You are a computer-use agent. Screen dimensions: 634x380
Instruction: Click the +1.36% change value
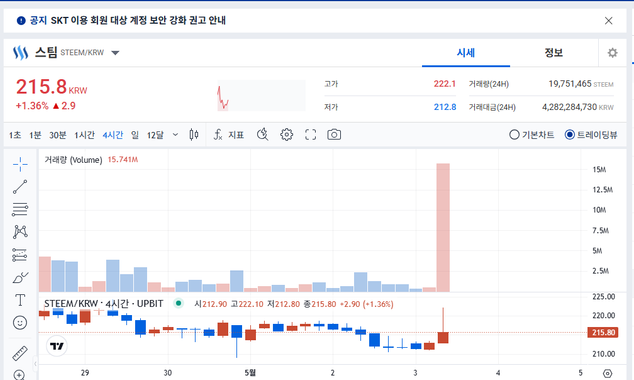tap(32, 106)
